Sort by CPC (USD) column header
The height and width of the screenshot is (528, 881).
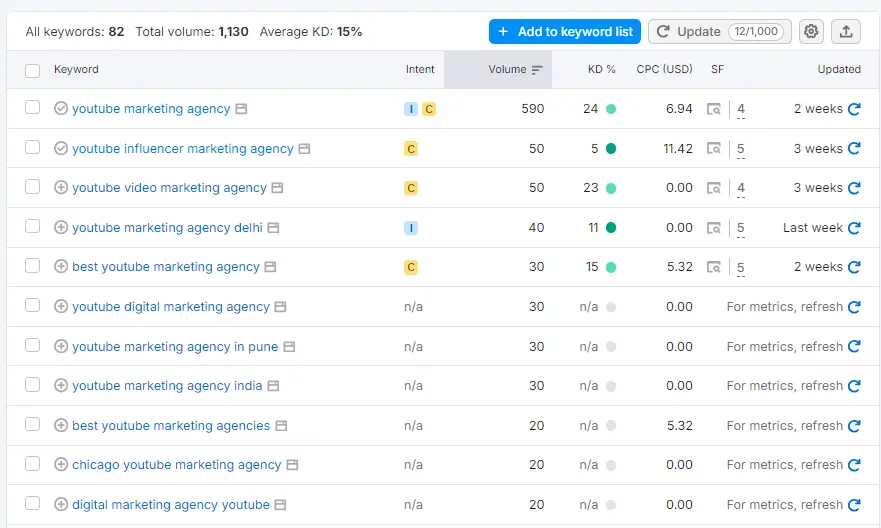664,70
